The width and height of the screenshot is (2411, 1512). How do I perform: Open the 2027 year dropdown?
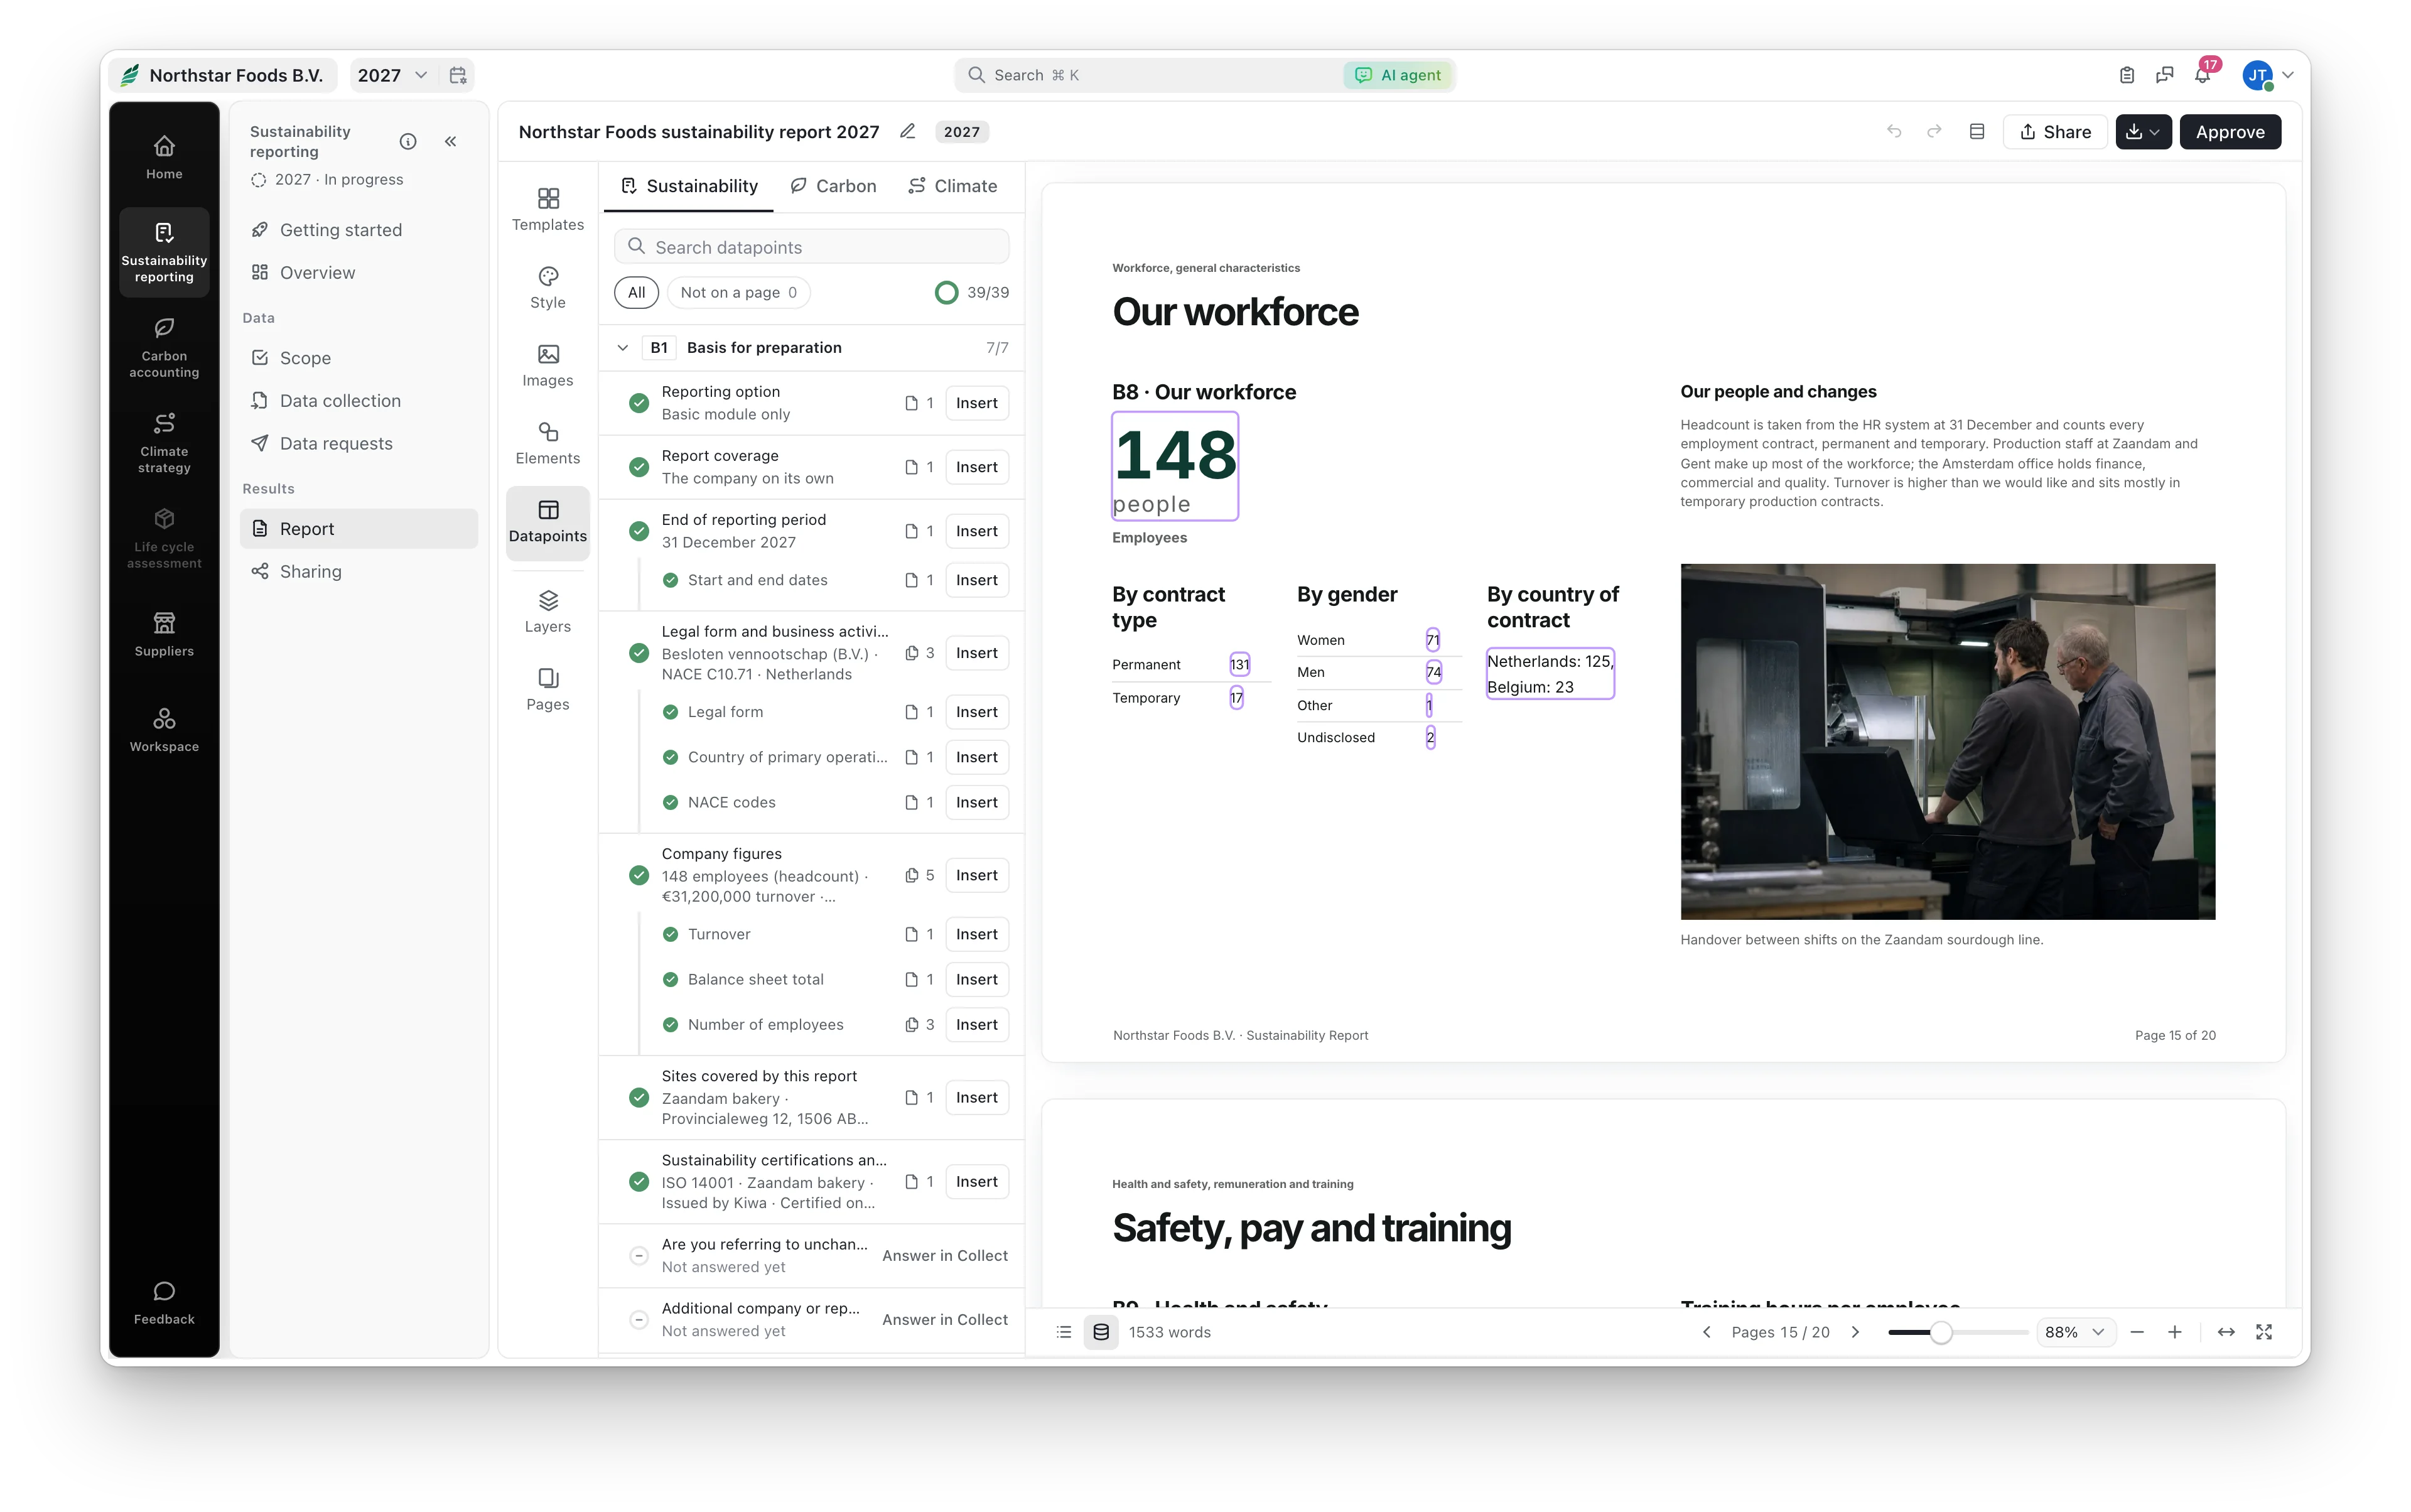coord(391,75)
